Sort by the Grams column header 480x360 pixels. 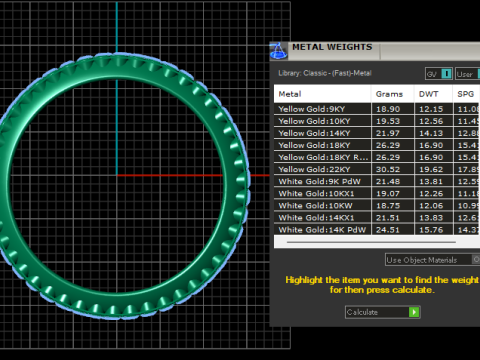pos(392,94)
